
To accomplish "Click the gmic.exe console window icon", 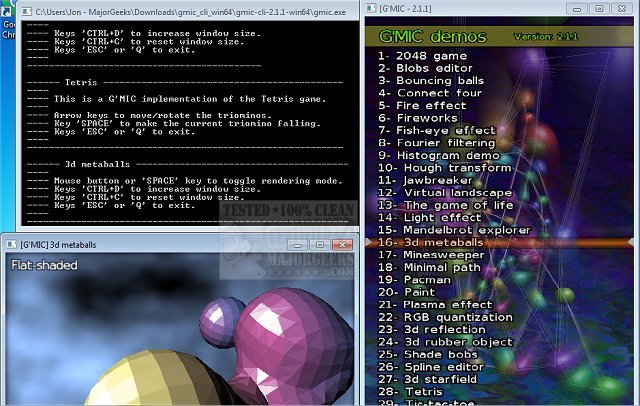I will [x=27, y=12].
